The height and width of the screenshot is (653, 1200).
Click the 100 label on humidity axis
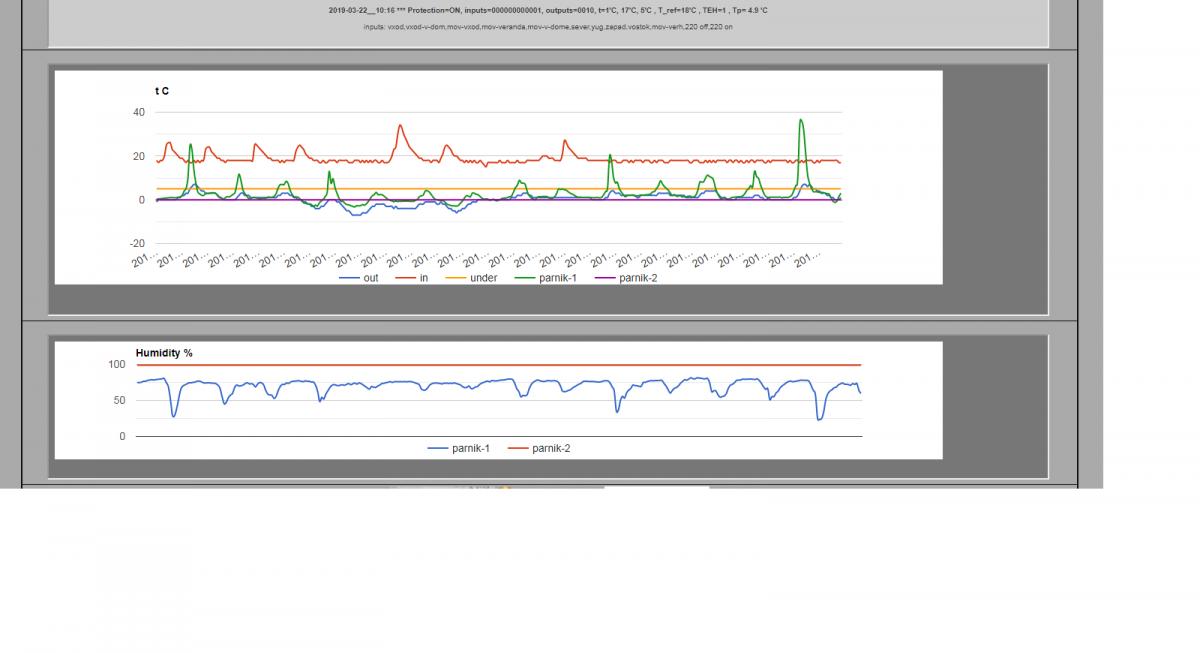coord(117,365)
